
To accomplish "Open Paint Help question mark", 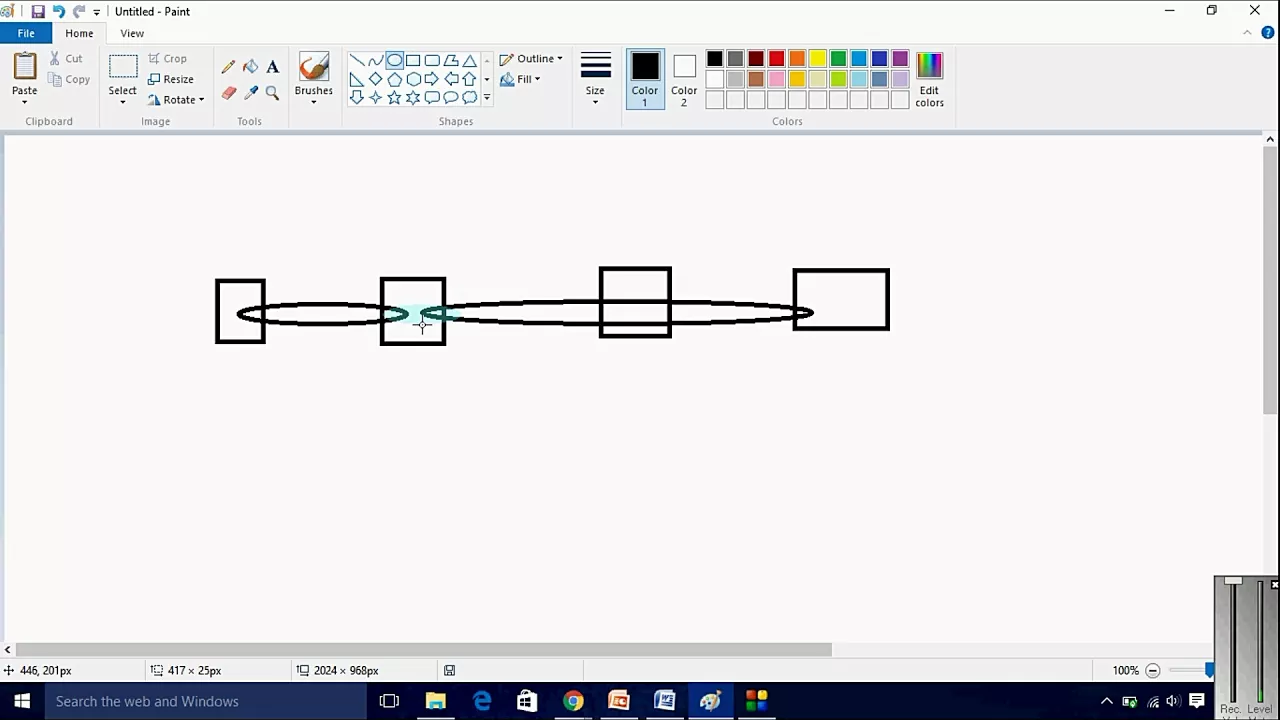I will click(x=1268, y=33).
